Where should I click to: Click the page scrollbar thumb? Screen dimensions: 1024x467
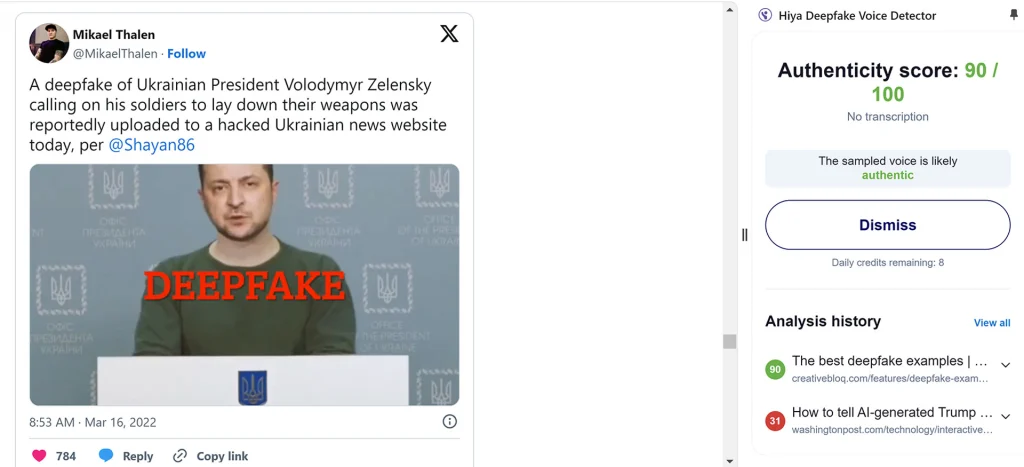729,342
